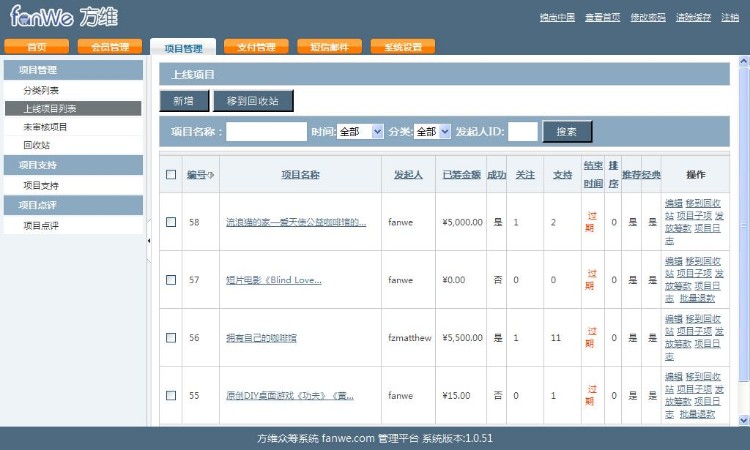Open the 时间 filter dropdown

click(360, 131)
